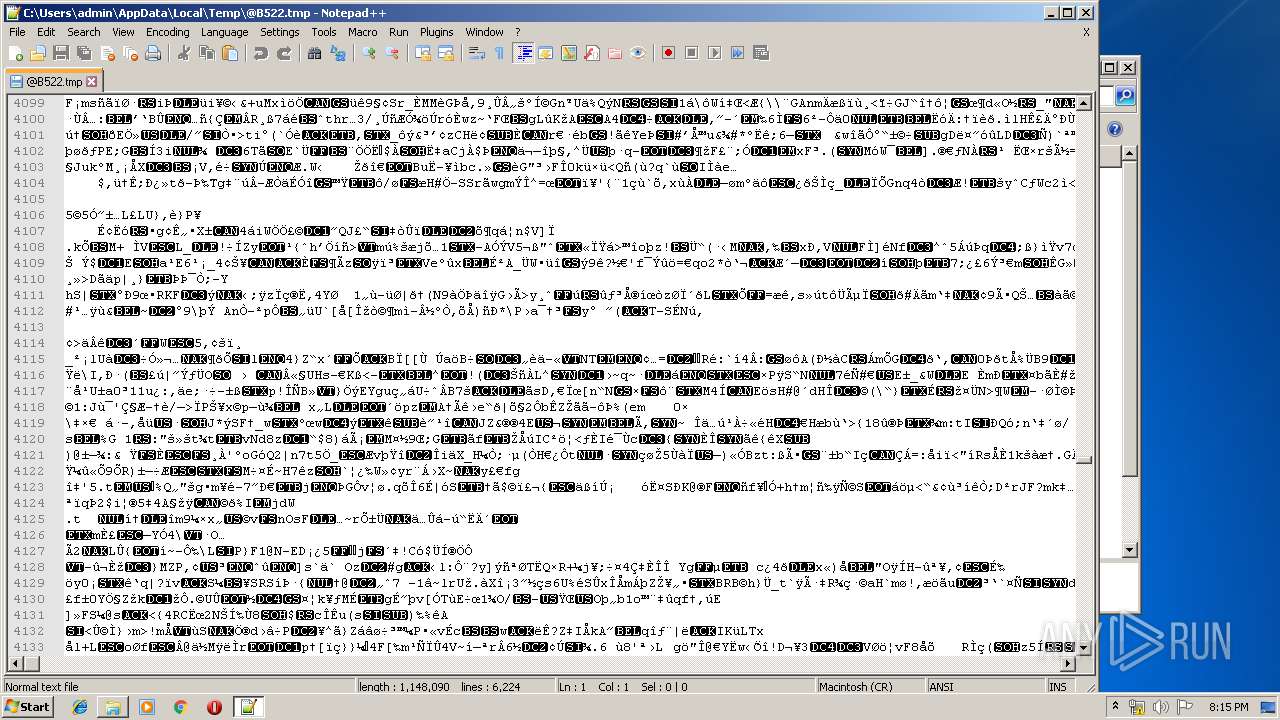Image resolution: width=1280 pixels, height=720 pixels.
Task: Click the 'length : 1,148,090' status text
Action: [405, 687]
